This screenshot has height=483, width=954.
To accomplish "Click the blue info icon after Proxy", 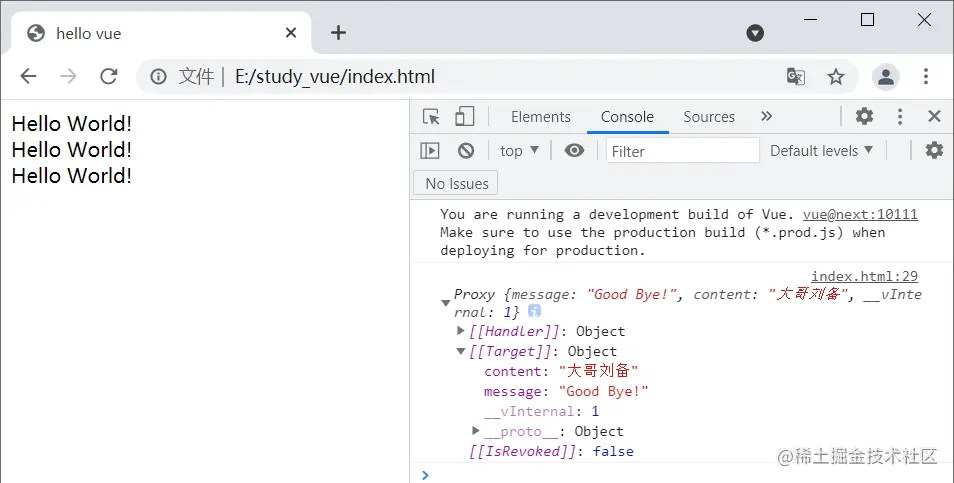I will pos(534,311).
